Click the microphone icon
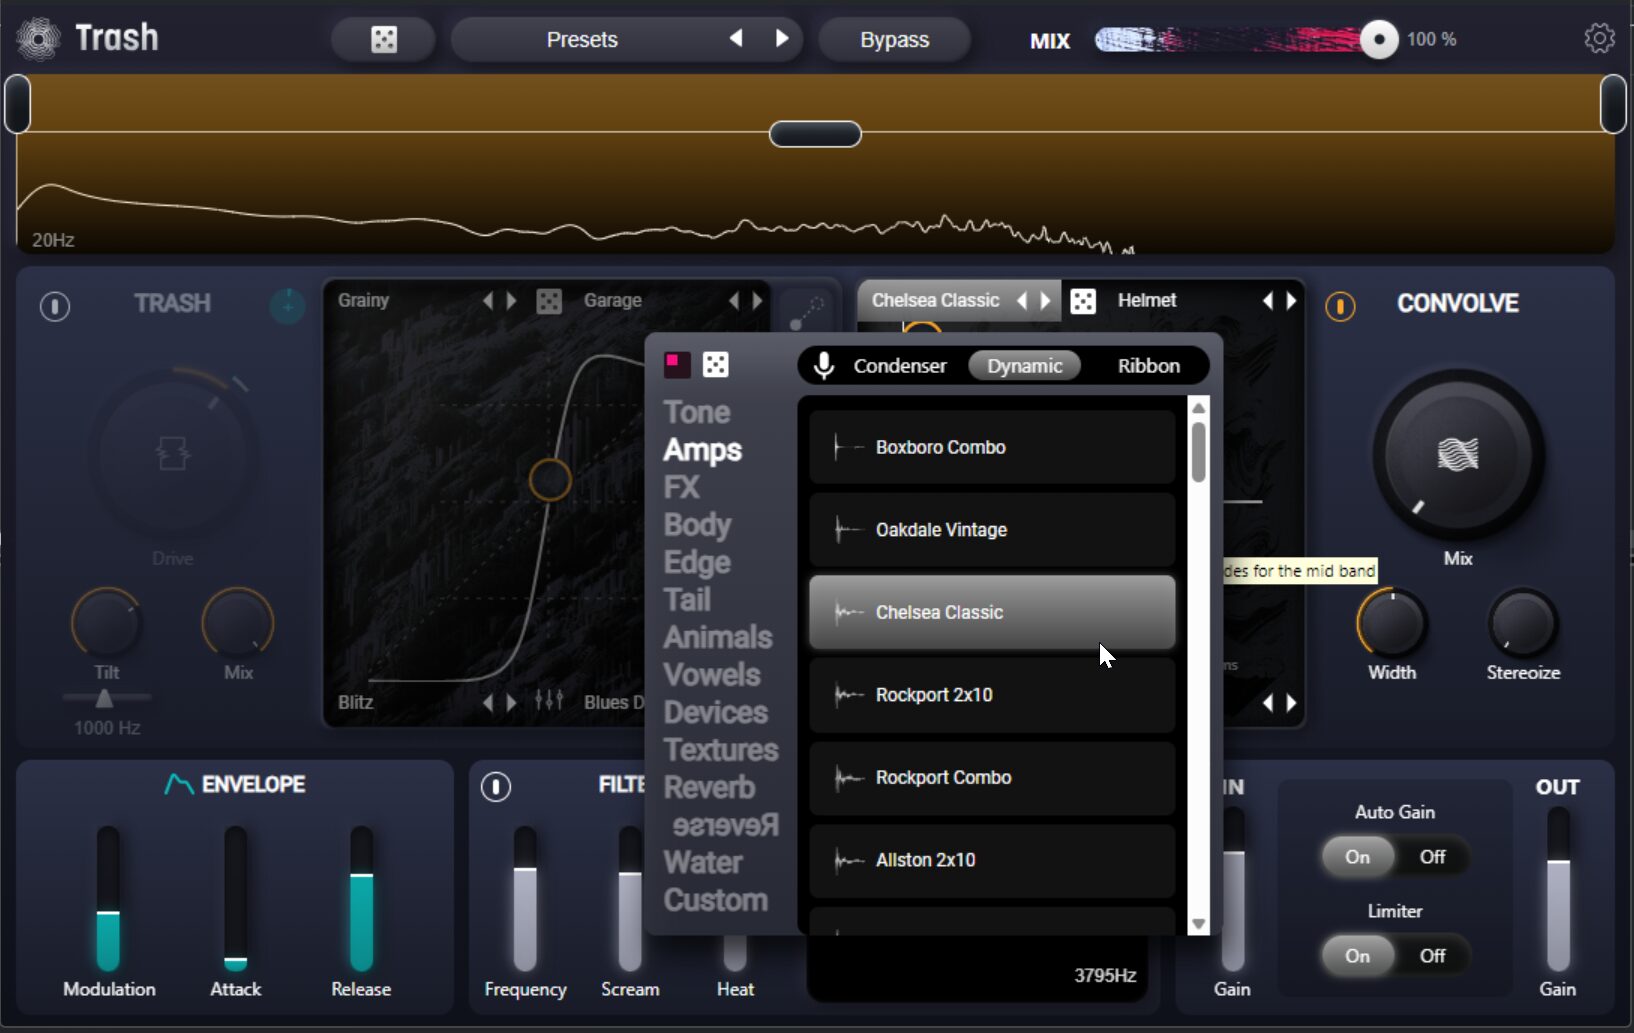This screenshot has height=1033, width=1634. [x=824, y=366]
